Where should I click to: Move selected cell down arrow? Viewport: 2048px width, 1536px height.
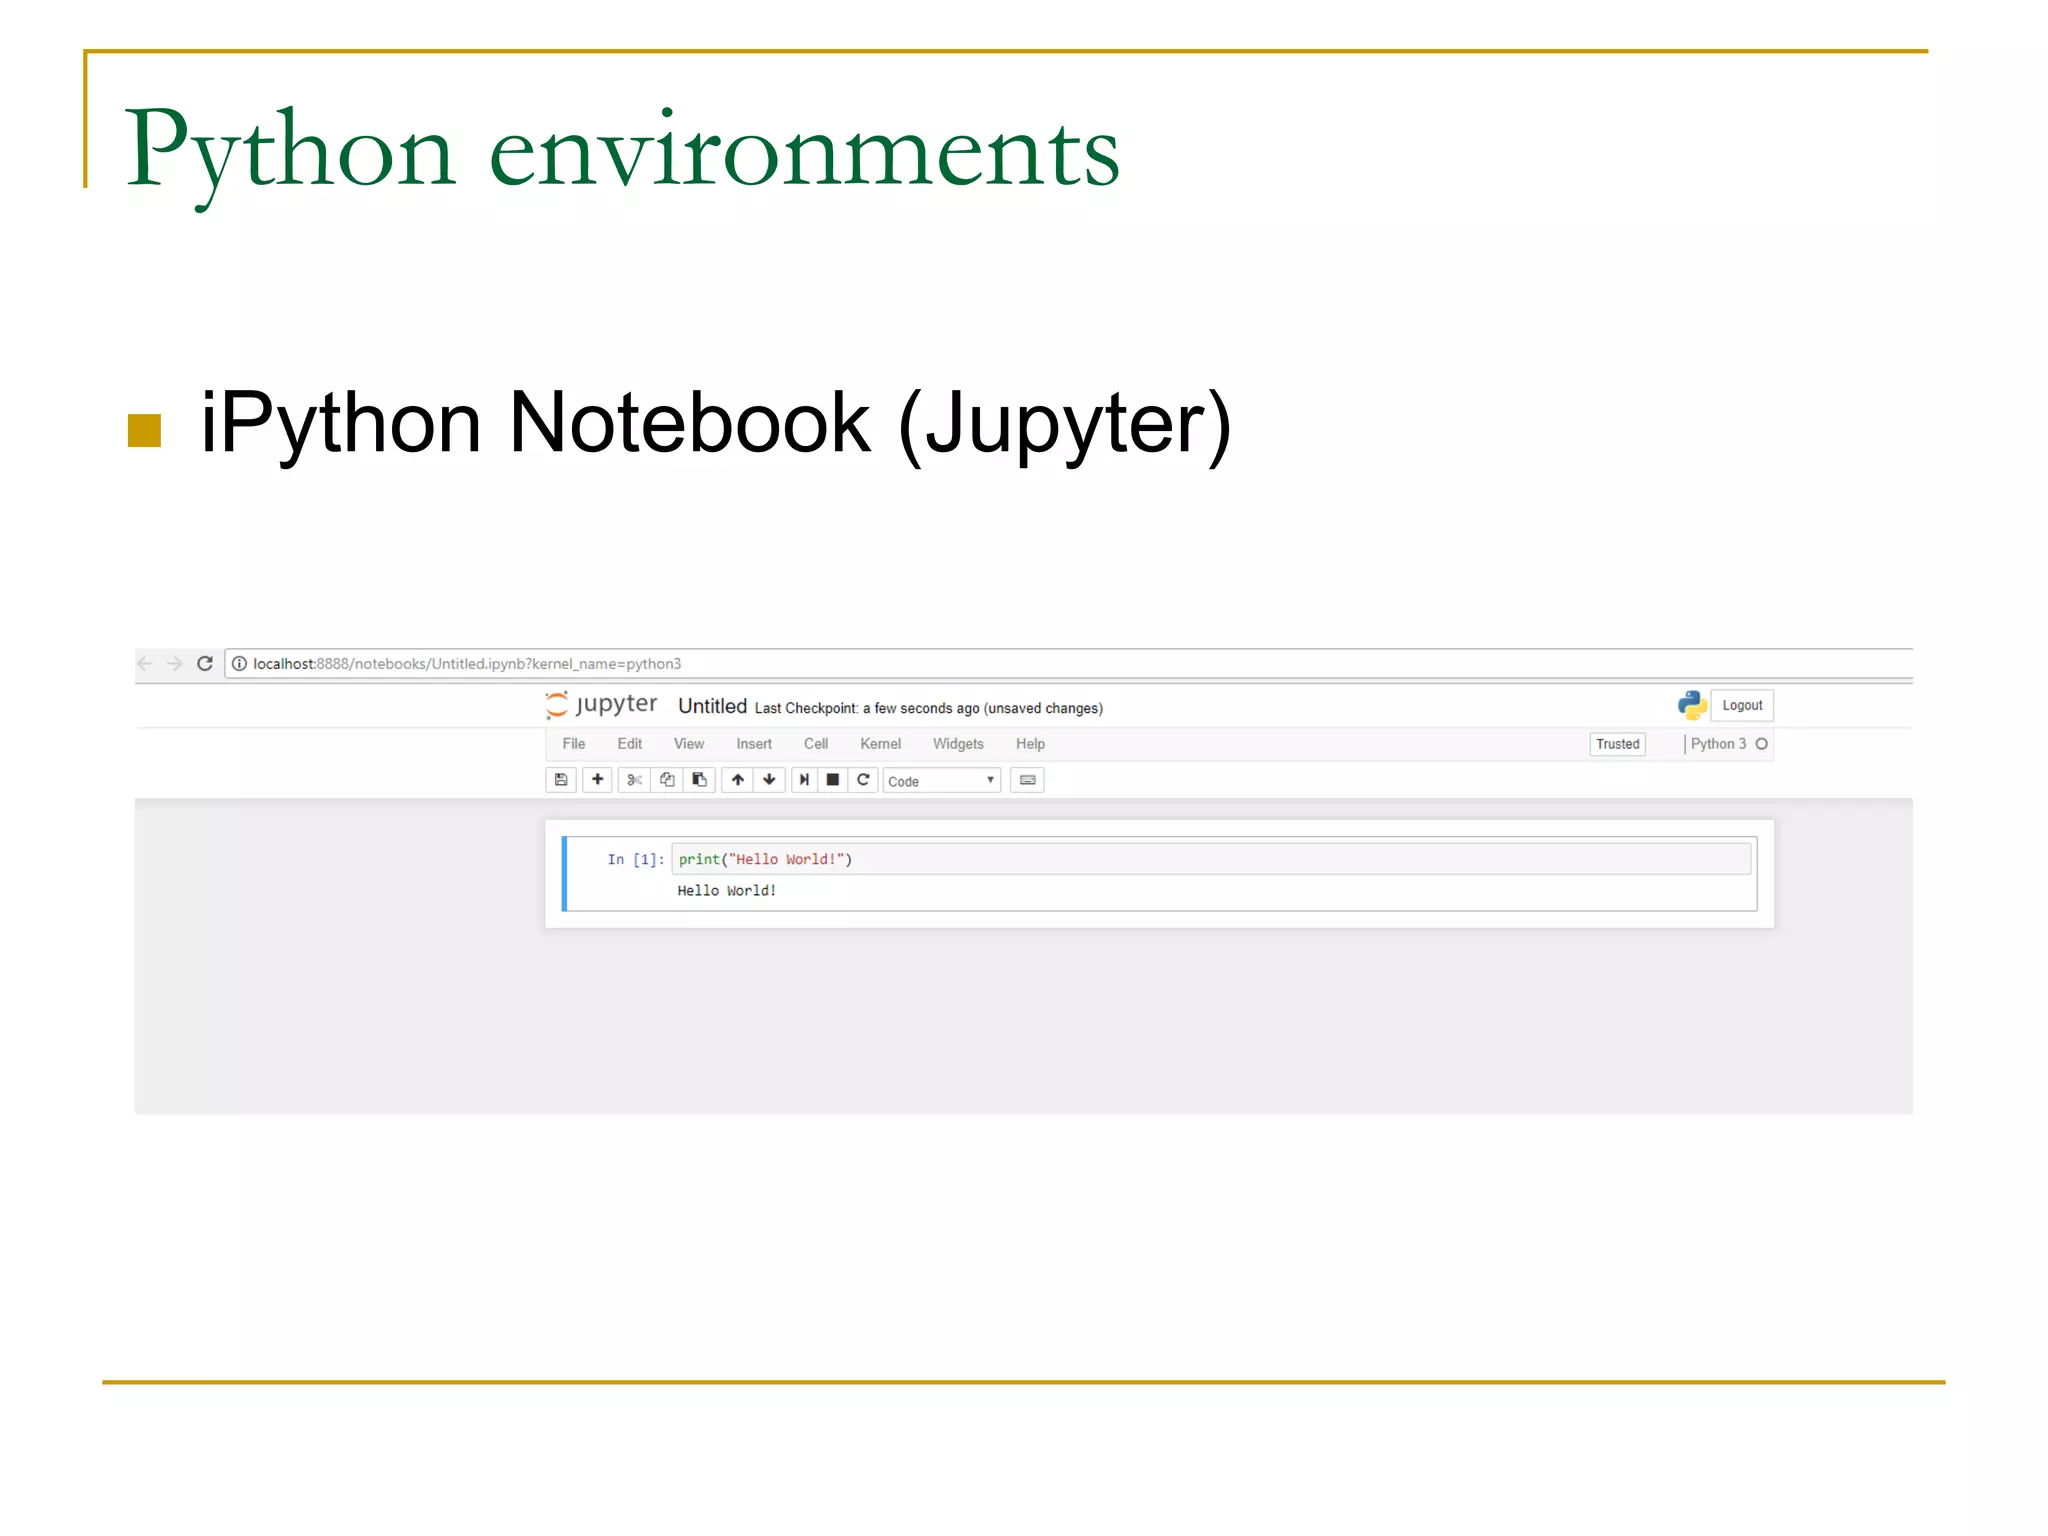tap(769, 780)
